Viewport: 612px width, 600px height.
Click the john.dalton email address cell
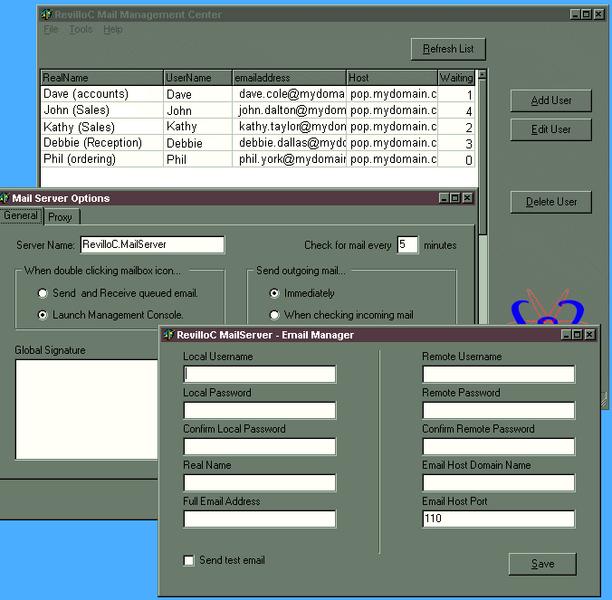(289, 110)
